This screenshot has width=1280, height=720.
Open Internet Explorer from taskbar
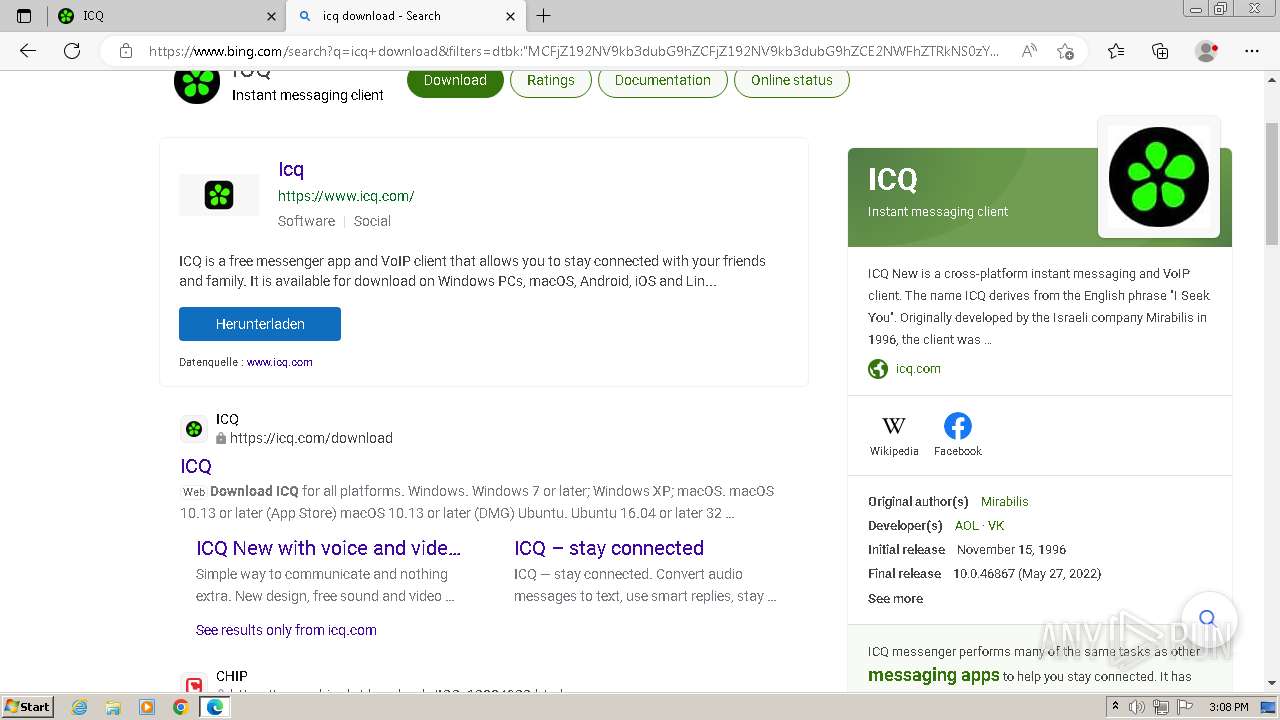tap(80, 707)
